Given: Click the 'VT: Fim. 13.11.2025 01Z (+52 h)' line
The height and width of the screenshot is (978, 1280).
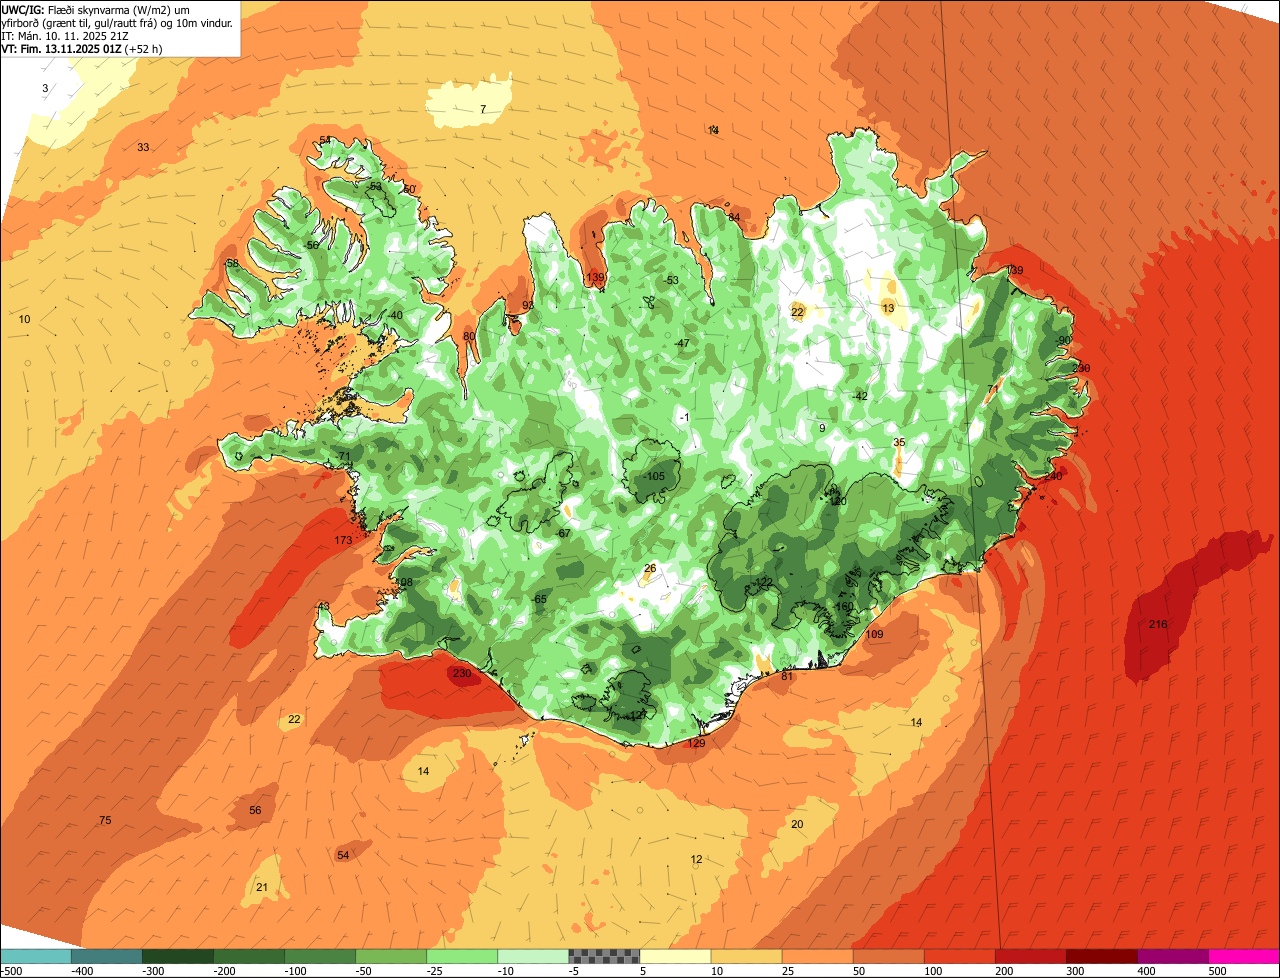Looking at the screenshot, I should [x=82, y=48].
